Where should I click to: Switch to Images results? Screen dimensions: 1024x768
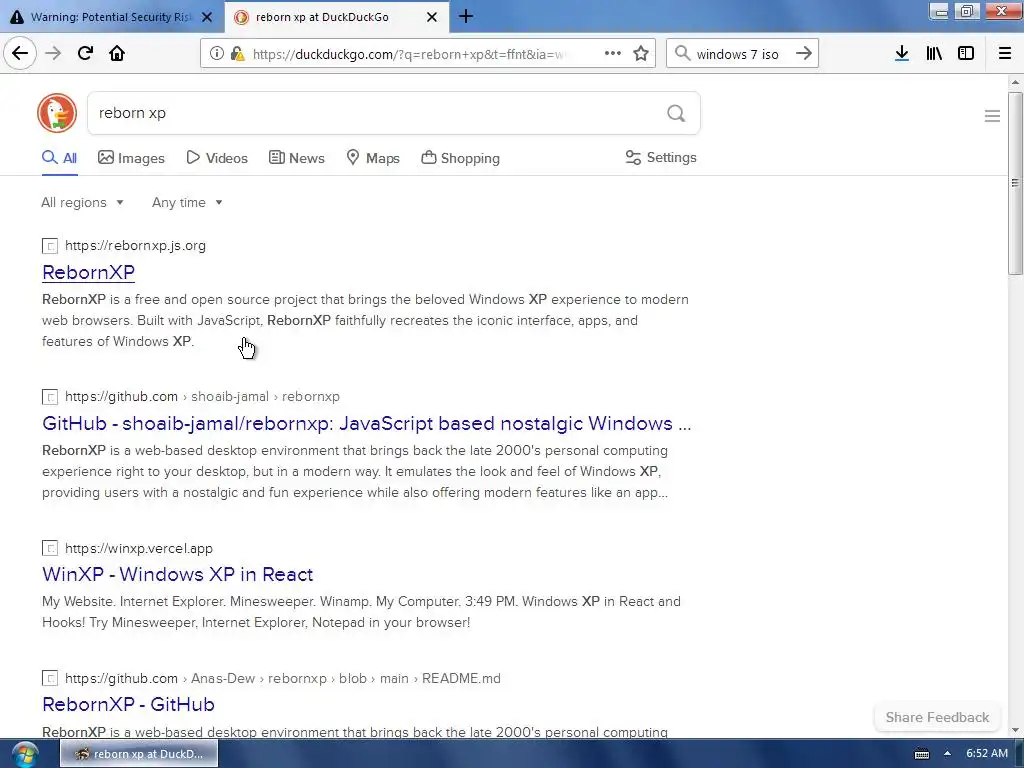click(x=131, y=158)
